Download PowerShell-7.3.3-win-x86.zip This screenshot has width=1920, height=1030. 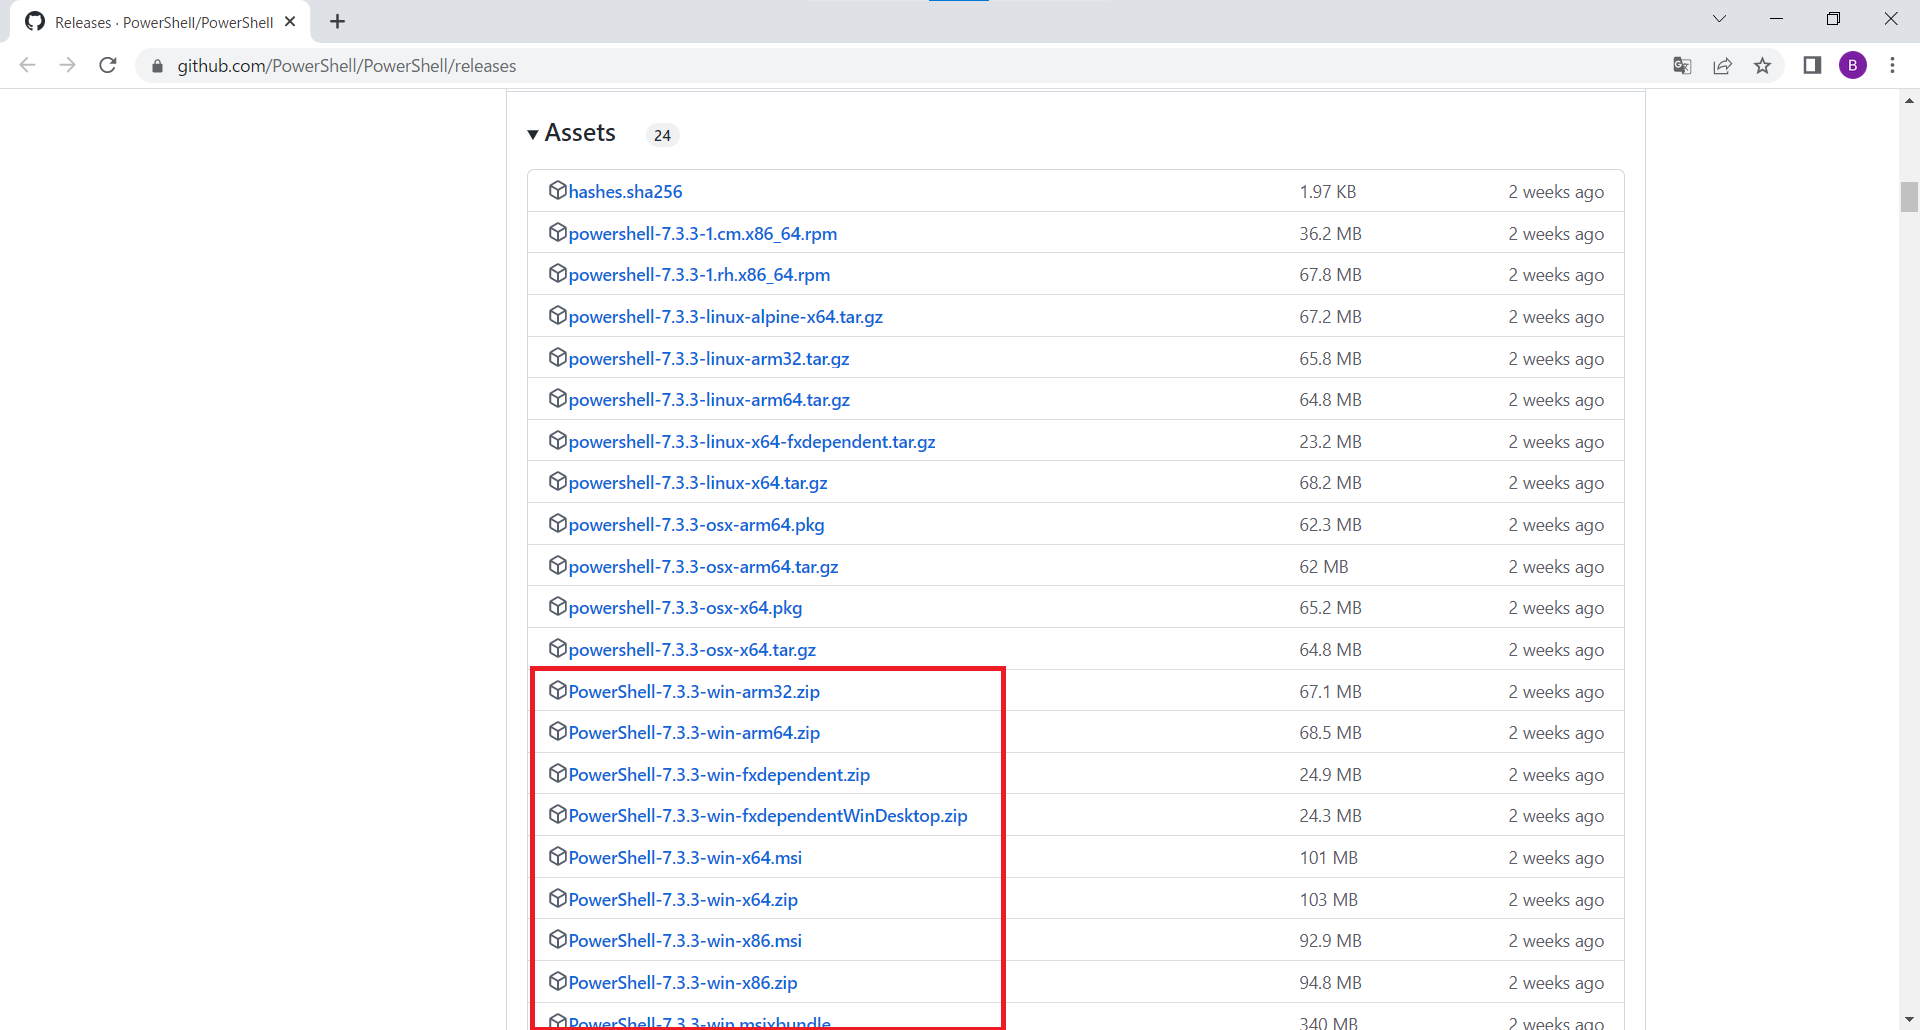683,983
